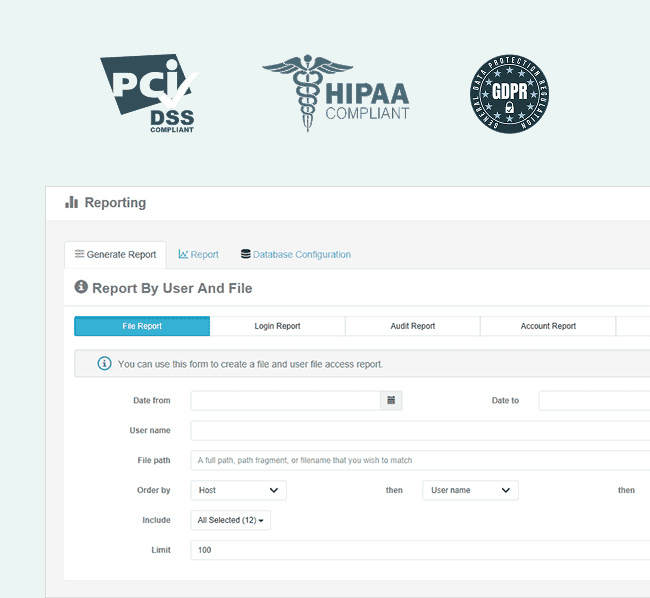The image size is (650, 598).
Task: Click the PCI DSS Compliant logo
Action: point(149,94)
